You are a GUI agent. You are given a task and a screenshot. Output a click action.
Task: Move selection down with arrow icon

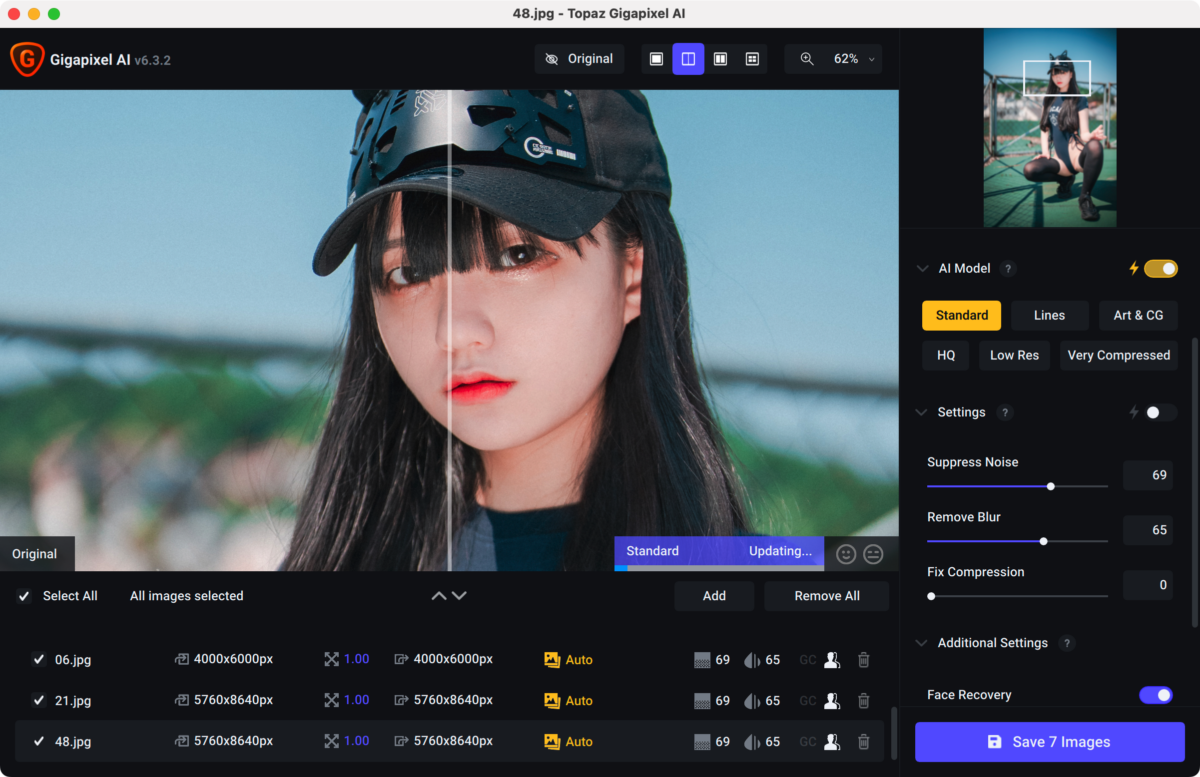459,596
